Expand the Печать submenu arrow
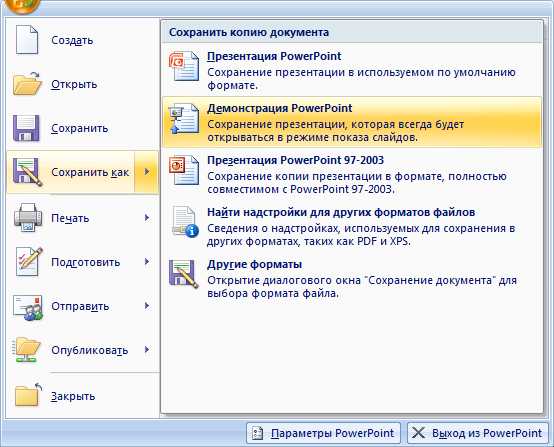 [x=147, y=218]
